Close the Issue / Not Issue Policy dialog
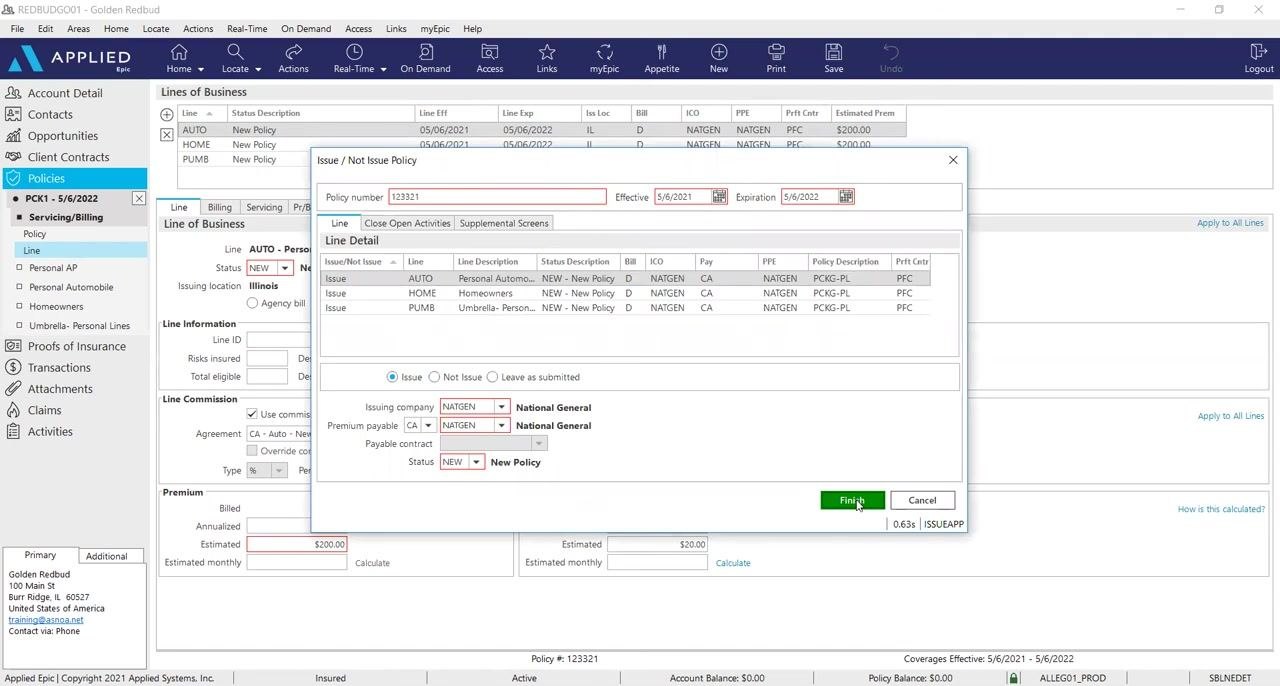 tap(953, 160)
